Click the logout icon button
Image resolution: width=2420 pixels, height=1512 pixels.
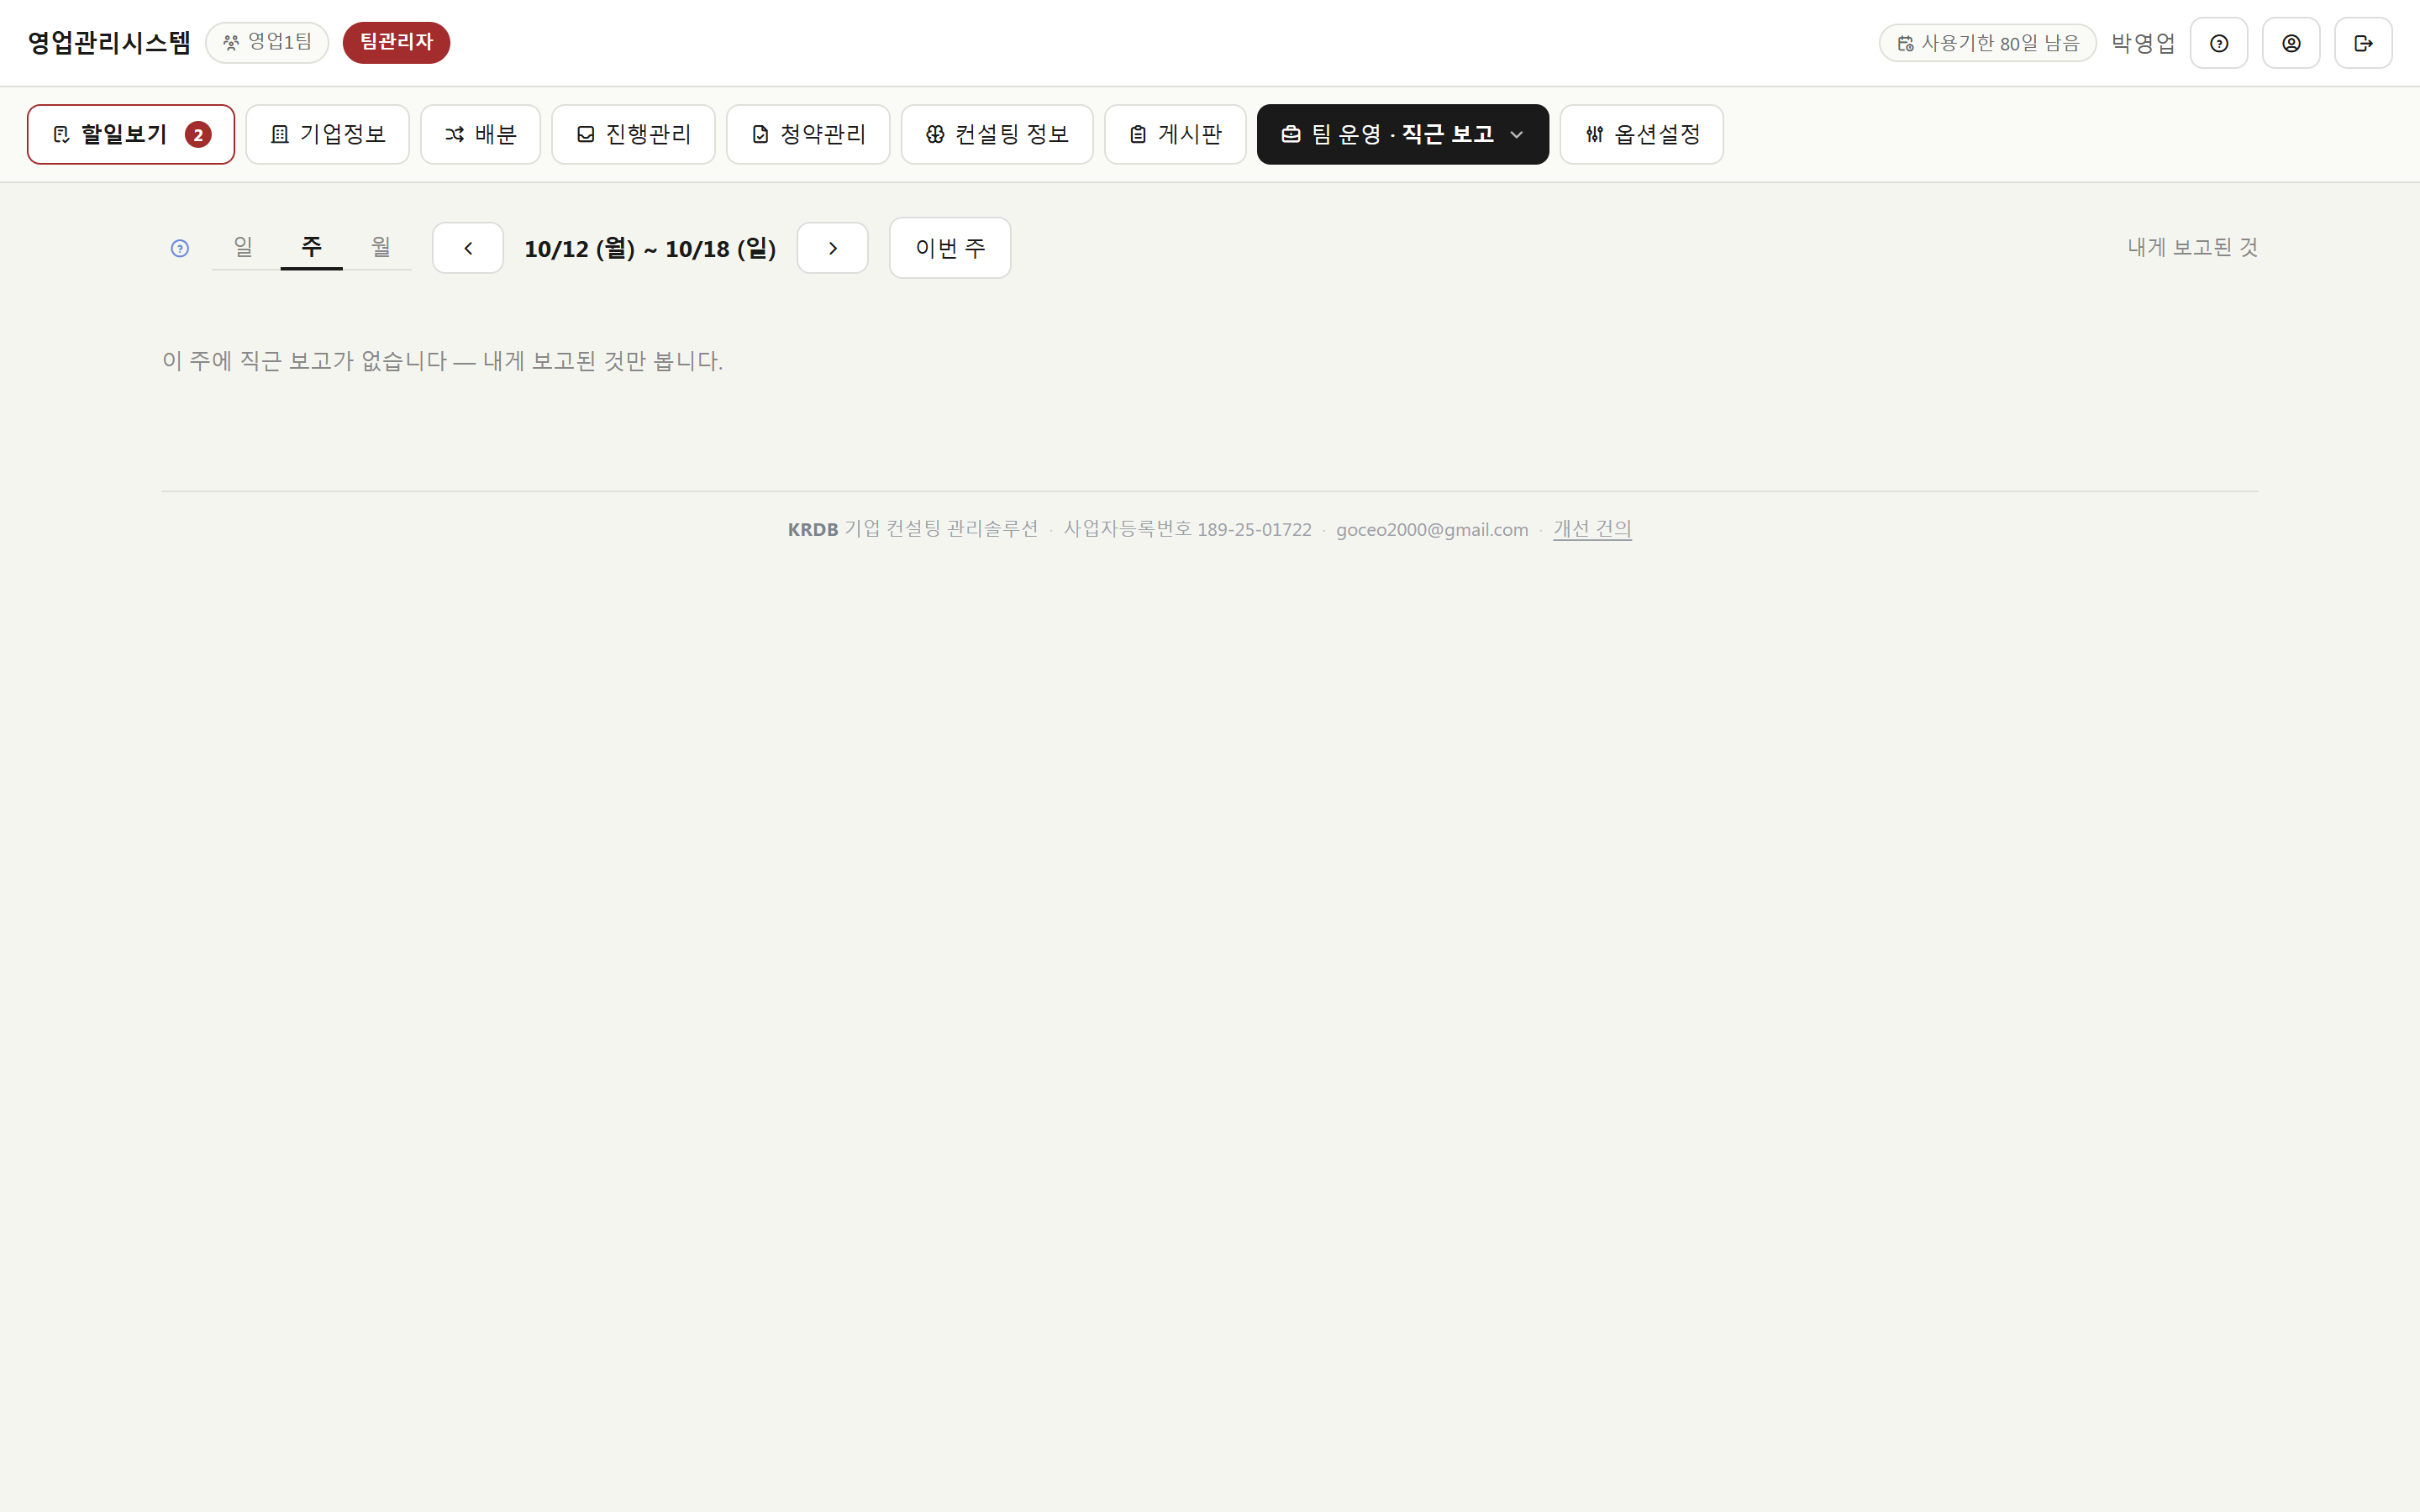coord(2363,43)
